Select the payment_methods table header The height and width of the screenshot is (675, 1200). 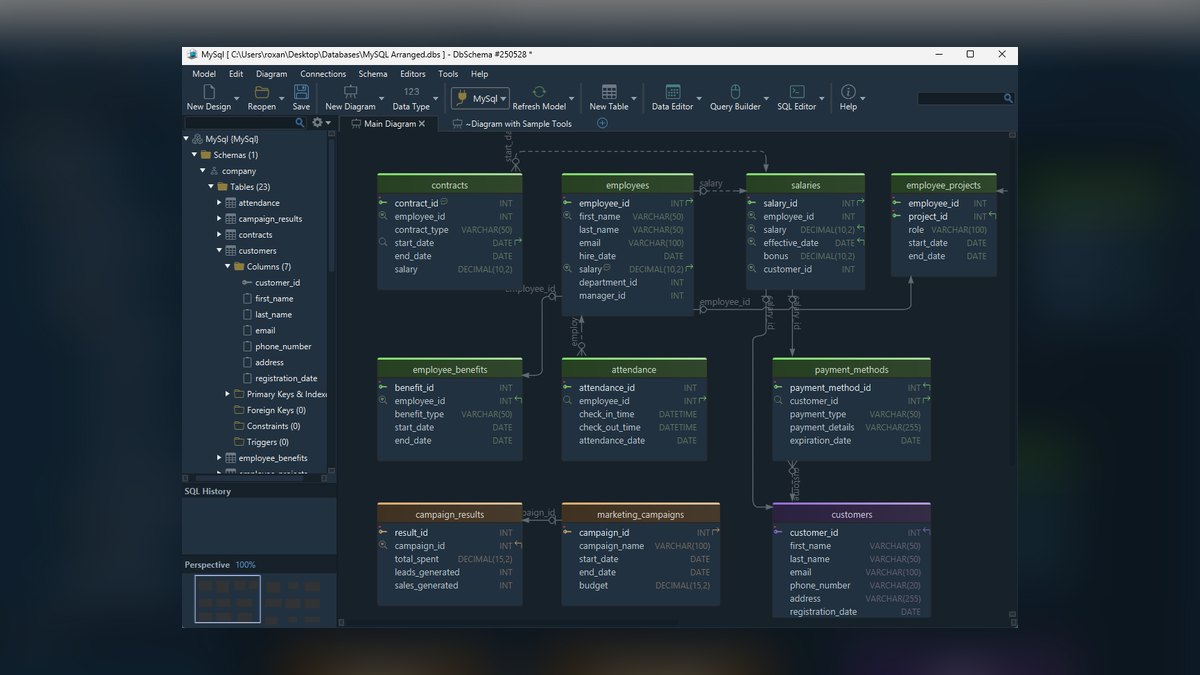(x=852, y=369)
